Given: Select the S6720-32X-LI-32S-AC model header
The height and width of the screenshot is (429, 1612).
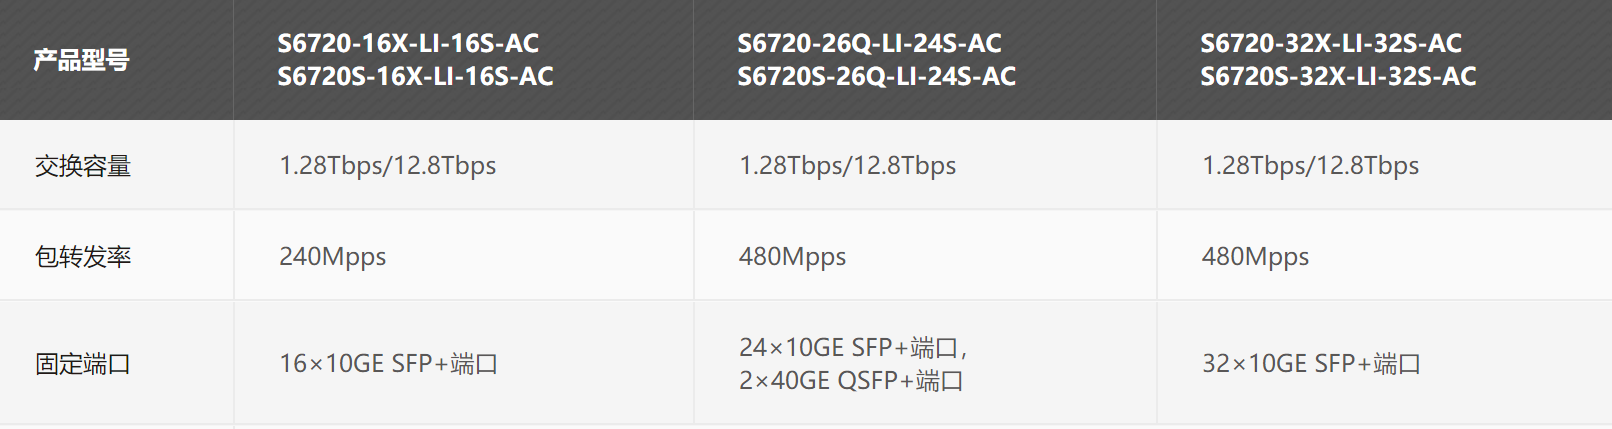Looking at the screenshot, I should pos(1331,43).
